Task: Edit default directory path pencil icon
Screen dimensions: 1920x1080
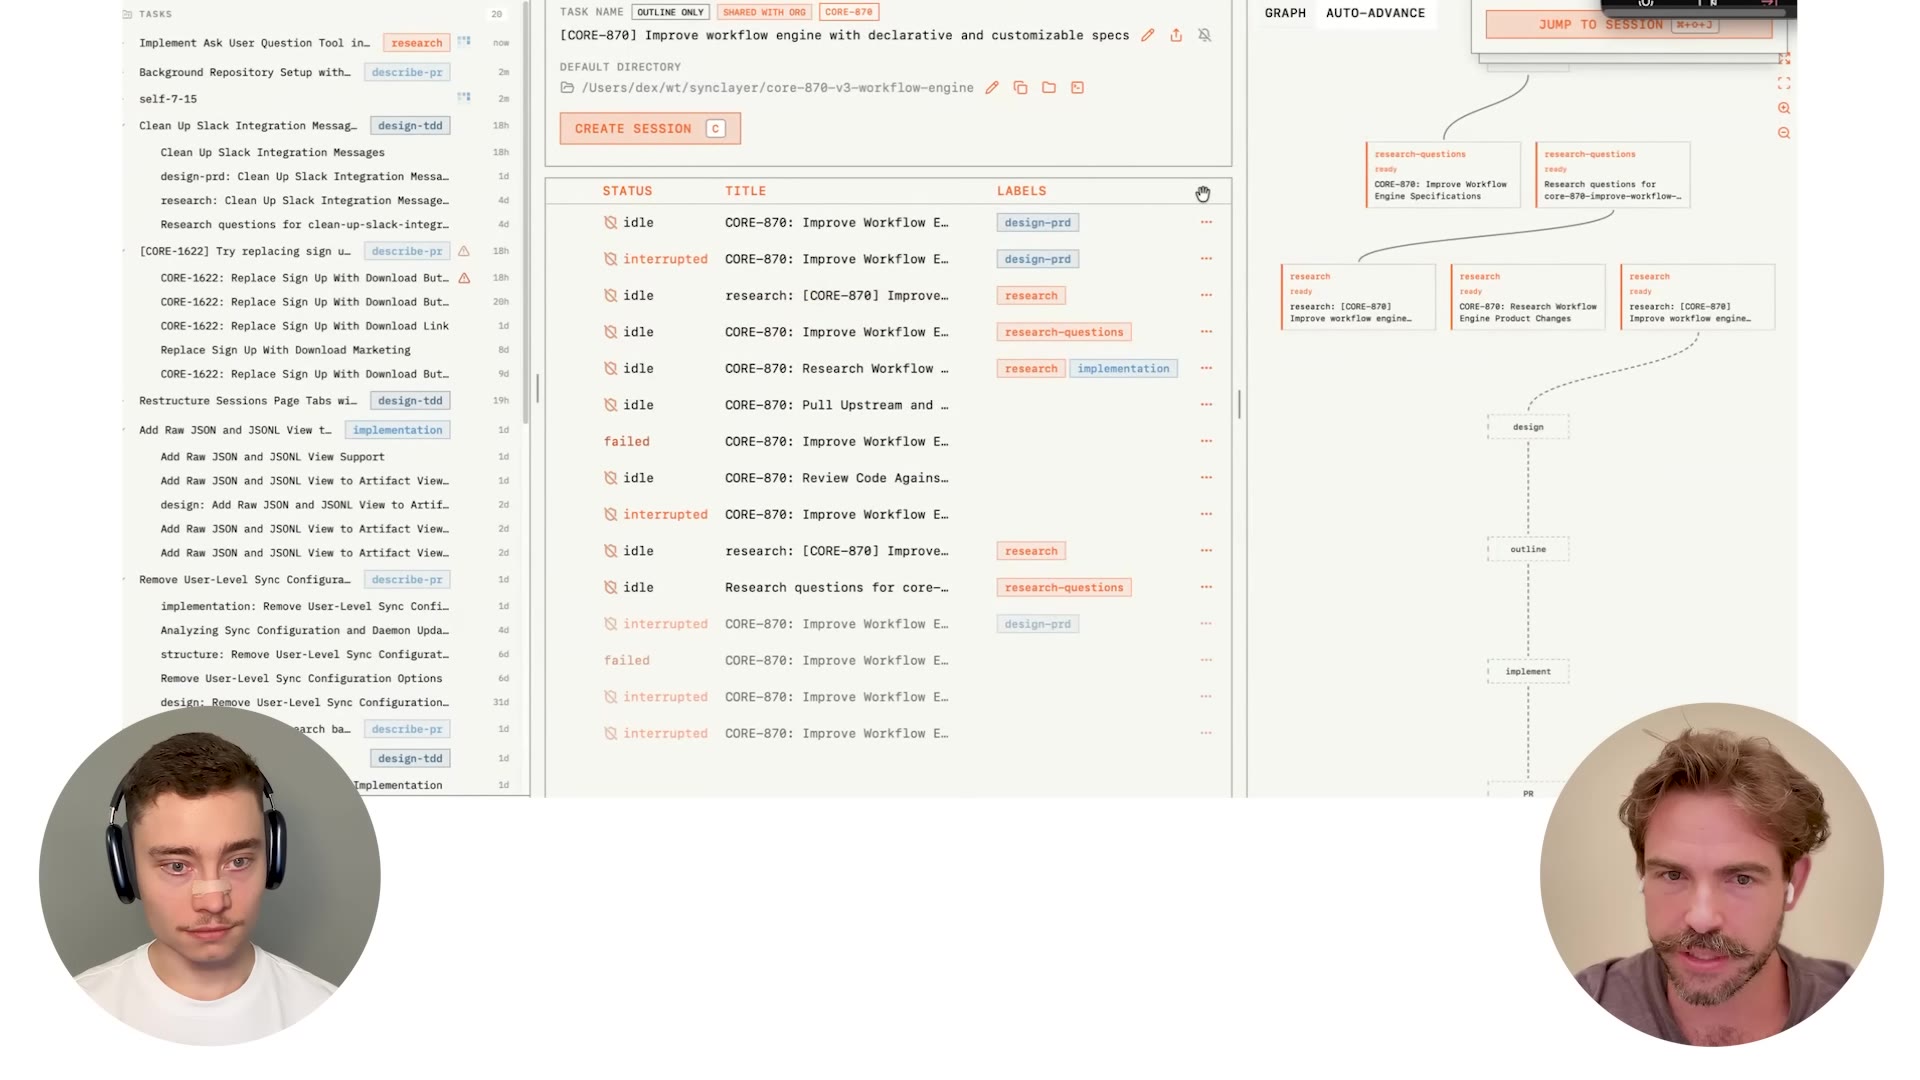Action: click(992, 88)
